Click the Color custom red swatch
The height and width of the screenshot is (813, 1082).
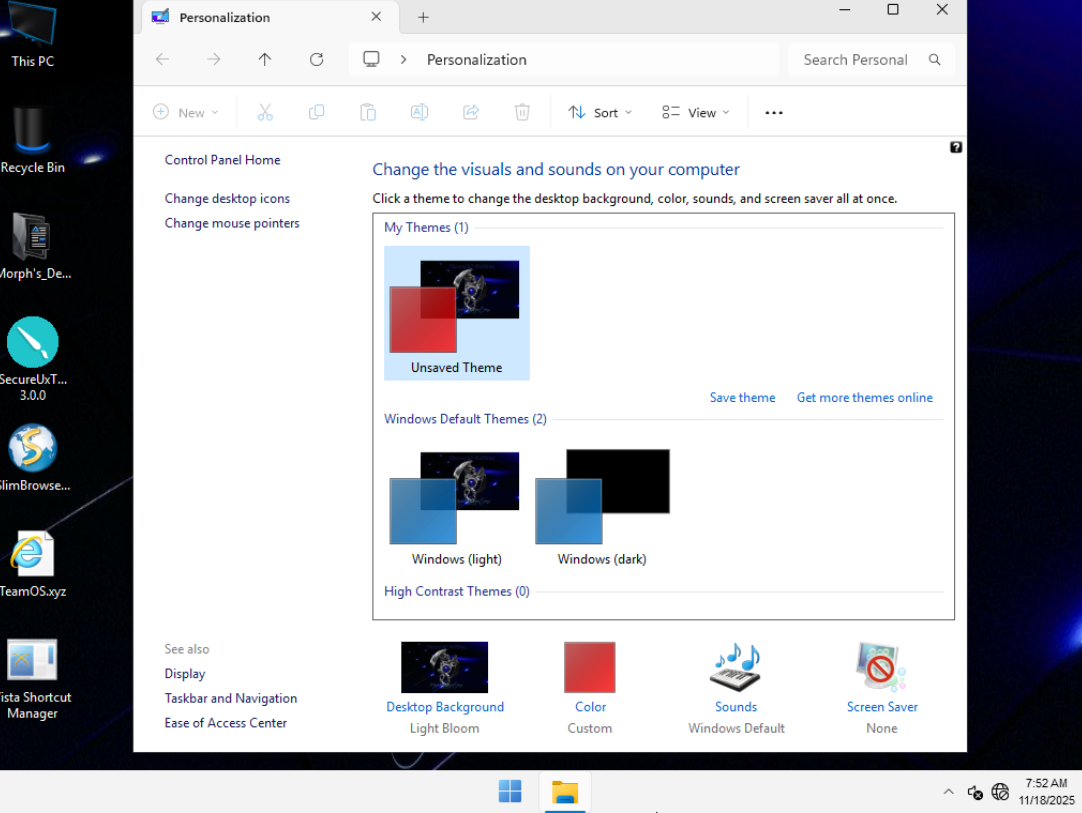[x=590, y=668]
